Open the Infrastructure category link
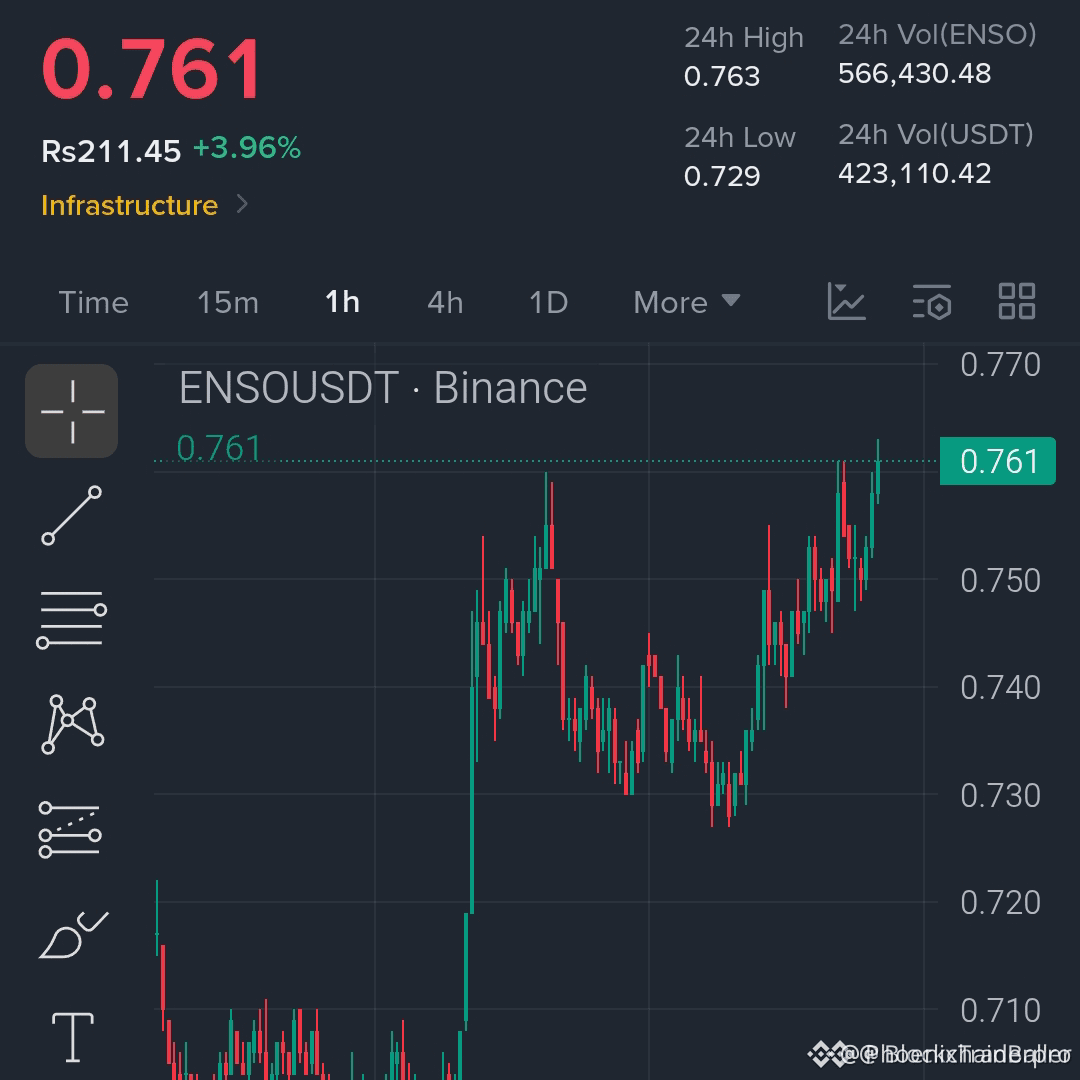The width and height of the screenshot is (1080, 1080). 129,205
